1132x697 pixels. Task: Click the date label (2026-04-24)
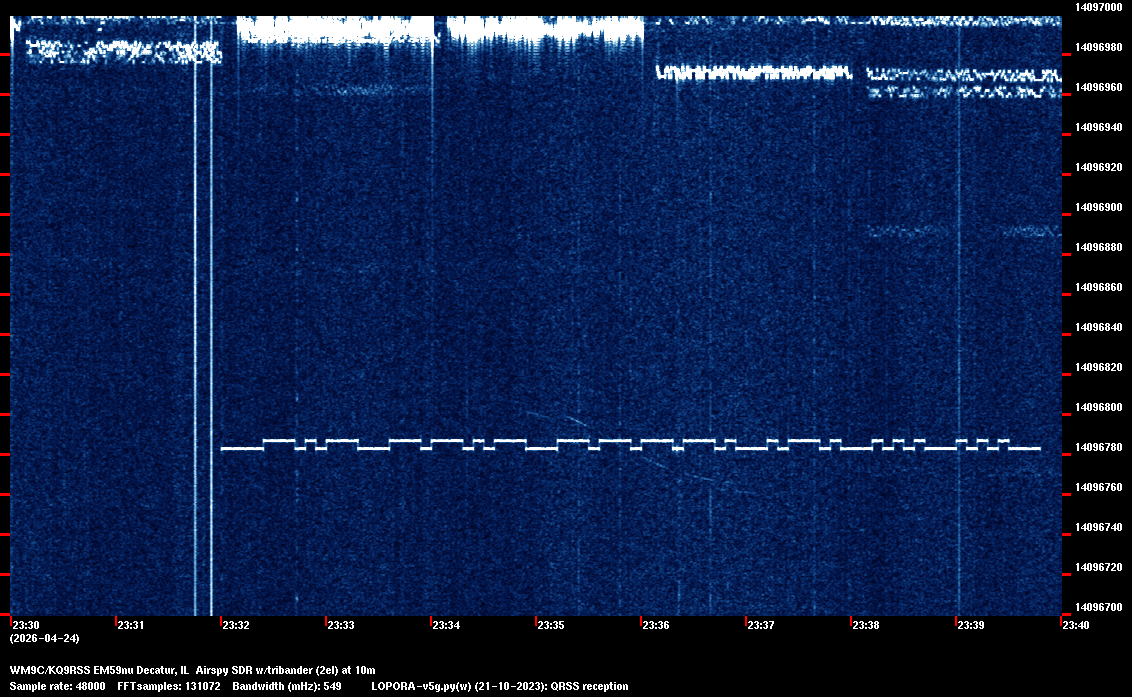(x=44, y=638)
